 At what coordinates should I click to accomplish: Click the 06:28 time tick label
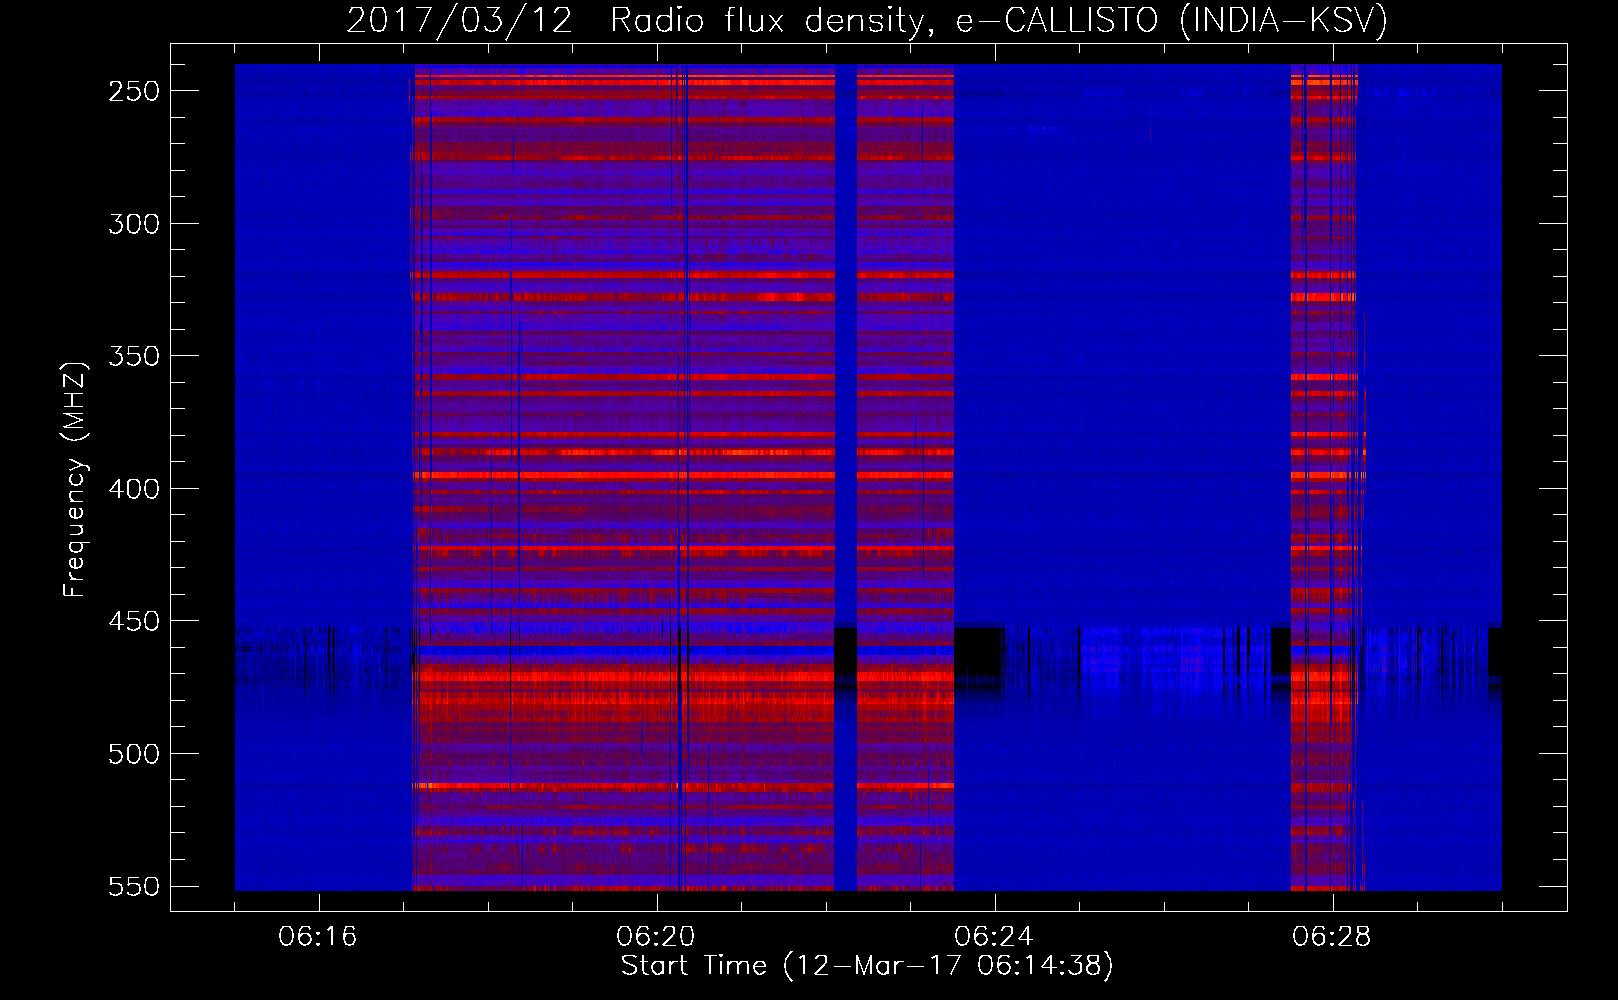[1332, 936]
